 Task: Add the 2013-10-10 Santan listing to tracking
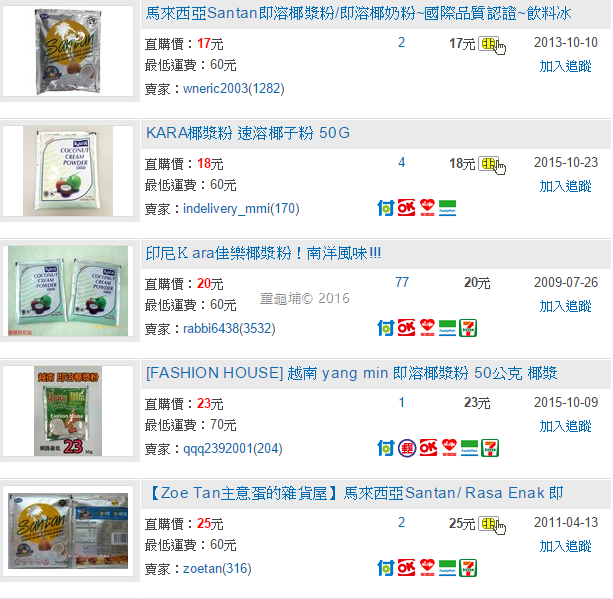click(565, 66)
